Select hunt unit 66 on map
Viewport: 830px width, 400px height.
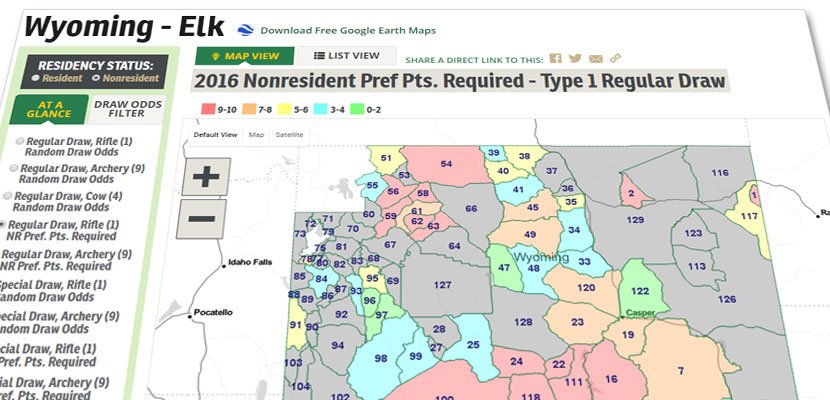[x=471, y=208]
